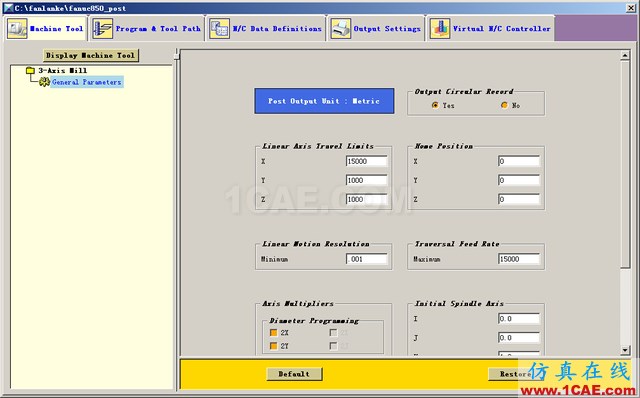Click the title bar application icon
The image size is (640, 398).
(8, 8)
